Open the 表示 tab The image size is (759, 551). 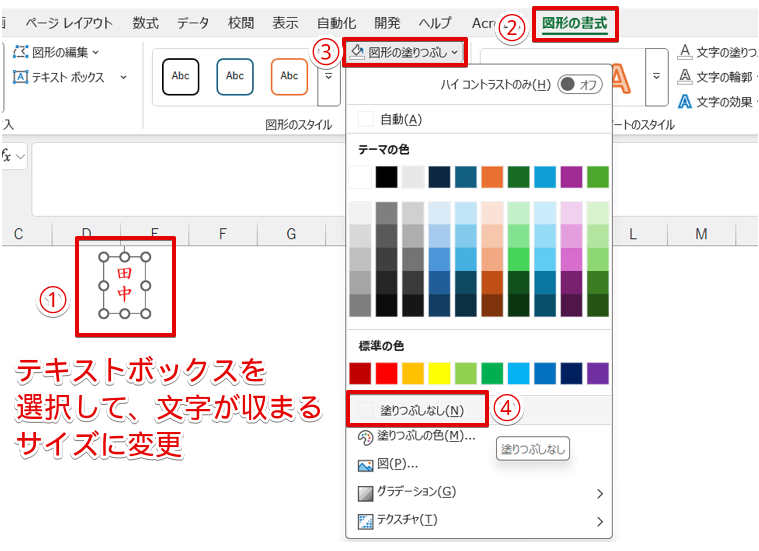click(x=285, y=23)
